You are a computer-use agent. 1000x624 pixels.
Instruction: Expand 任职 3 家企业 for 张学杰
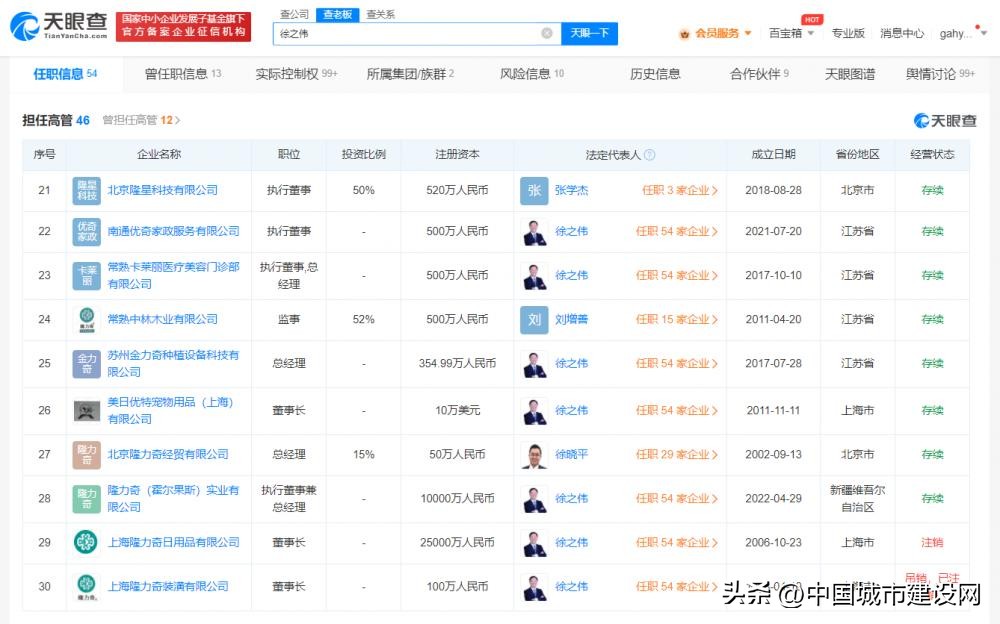point(679,190)
